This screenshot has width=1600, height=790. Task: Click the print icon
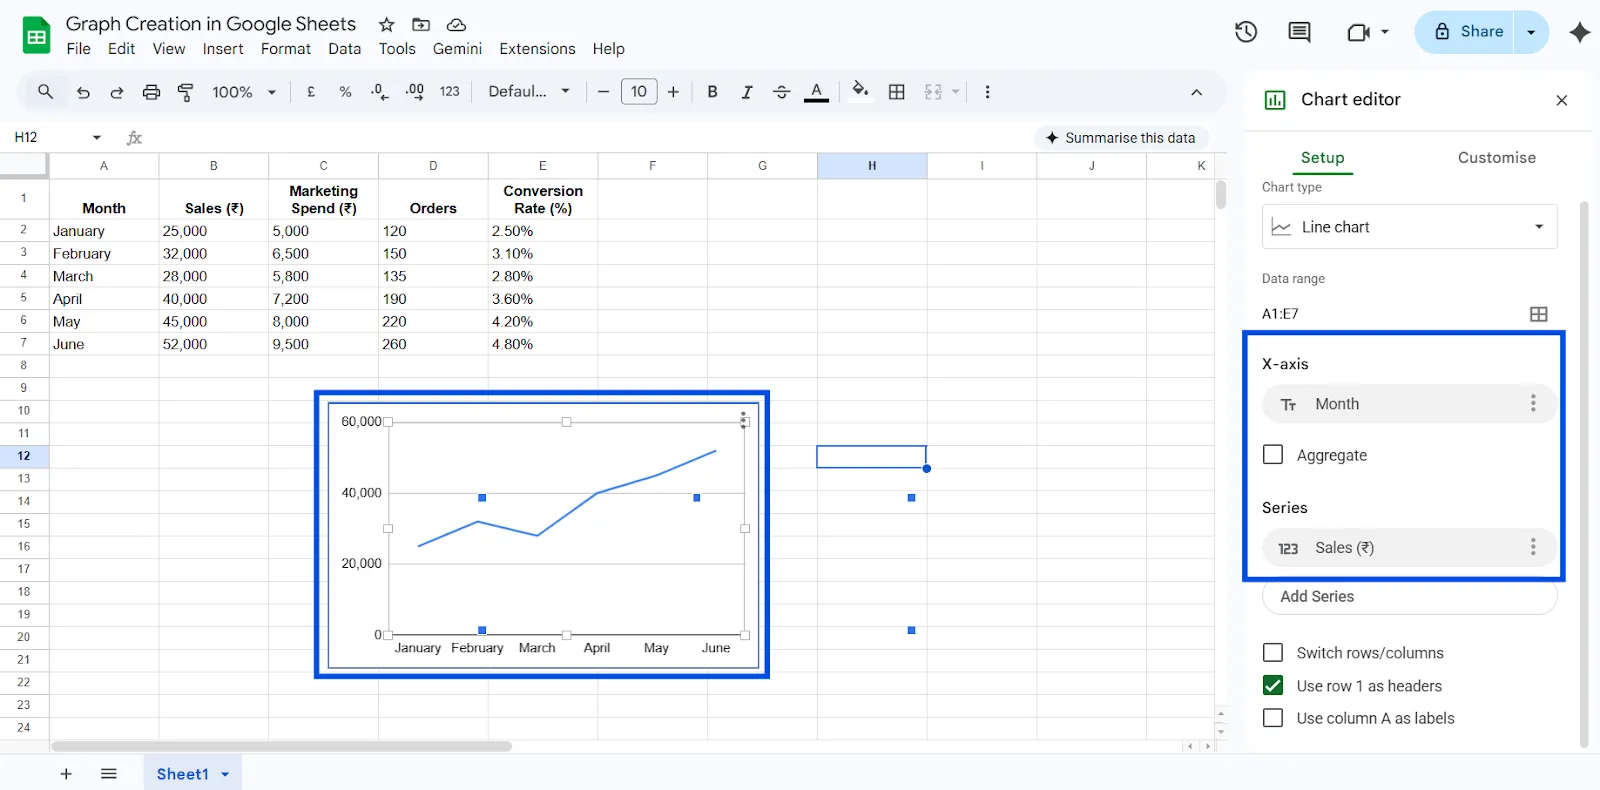tap(151, 92)
